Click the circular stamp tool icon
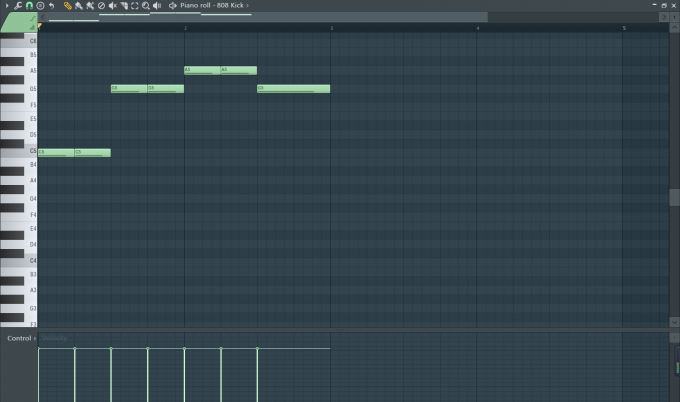Viewport: 680px width, 402px height. pos(40,5)
